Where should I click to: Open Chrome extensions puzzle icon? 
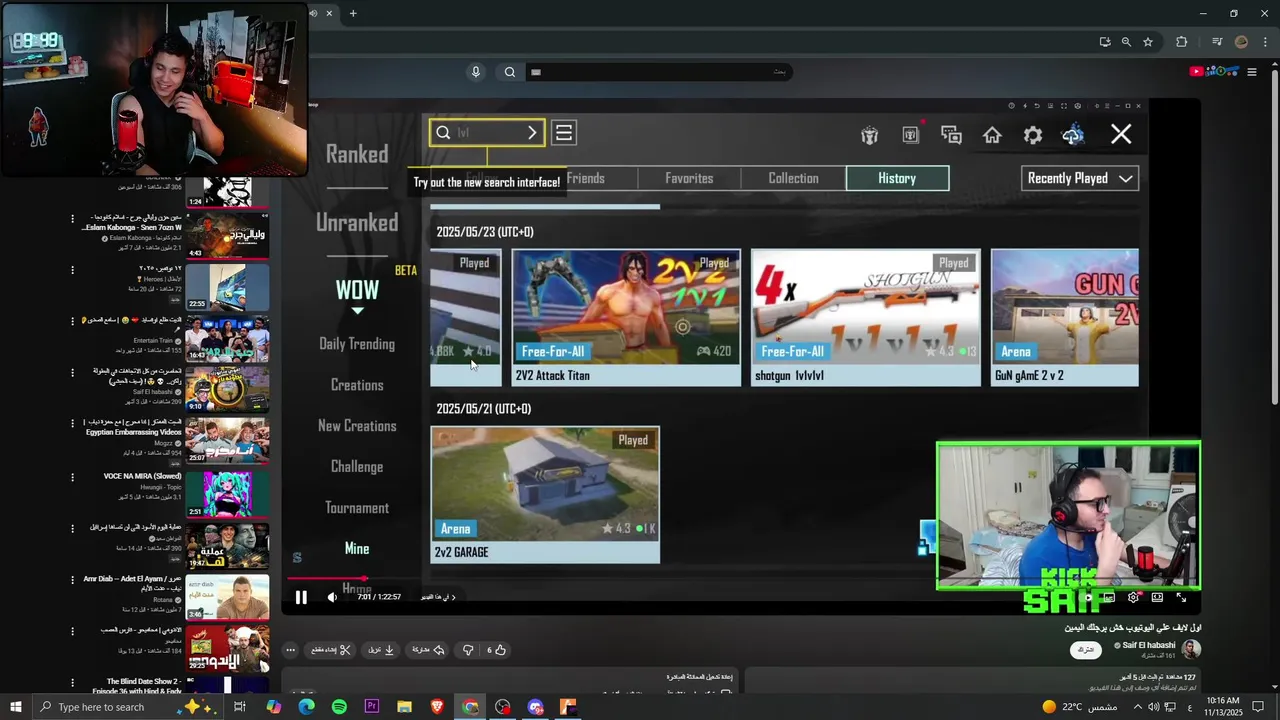[x=1182, y=42]
